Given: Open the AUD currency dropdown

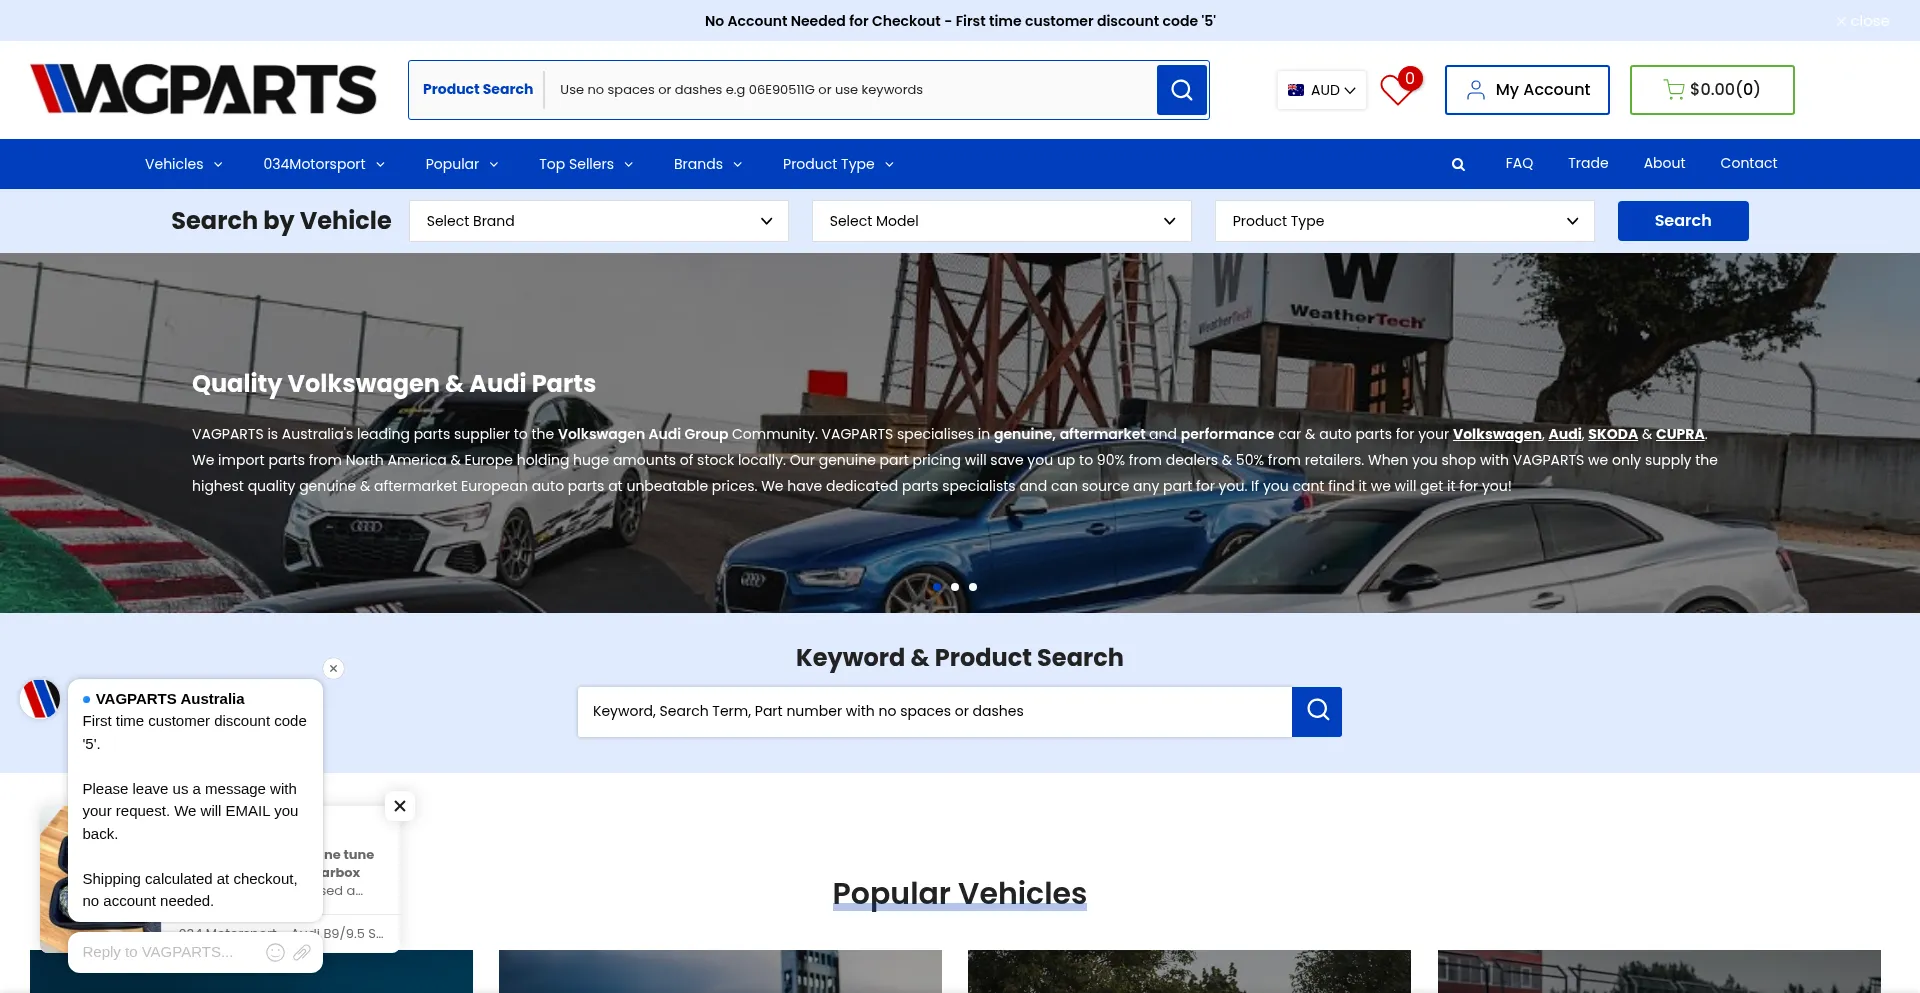Looking at the screenshot, I should [x=1322, y=90].
